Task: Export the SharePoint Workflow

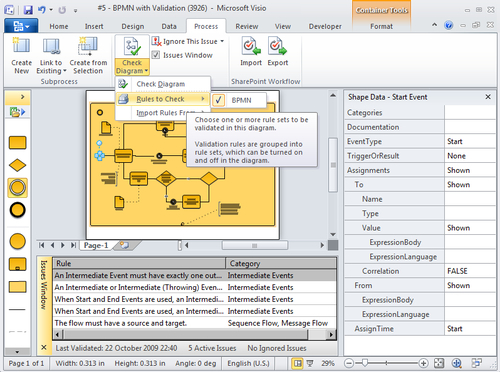Action: pos(278,52)
